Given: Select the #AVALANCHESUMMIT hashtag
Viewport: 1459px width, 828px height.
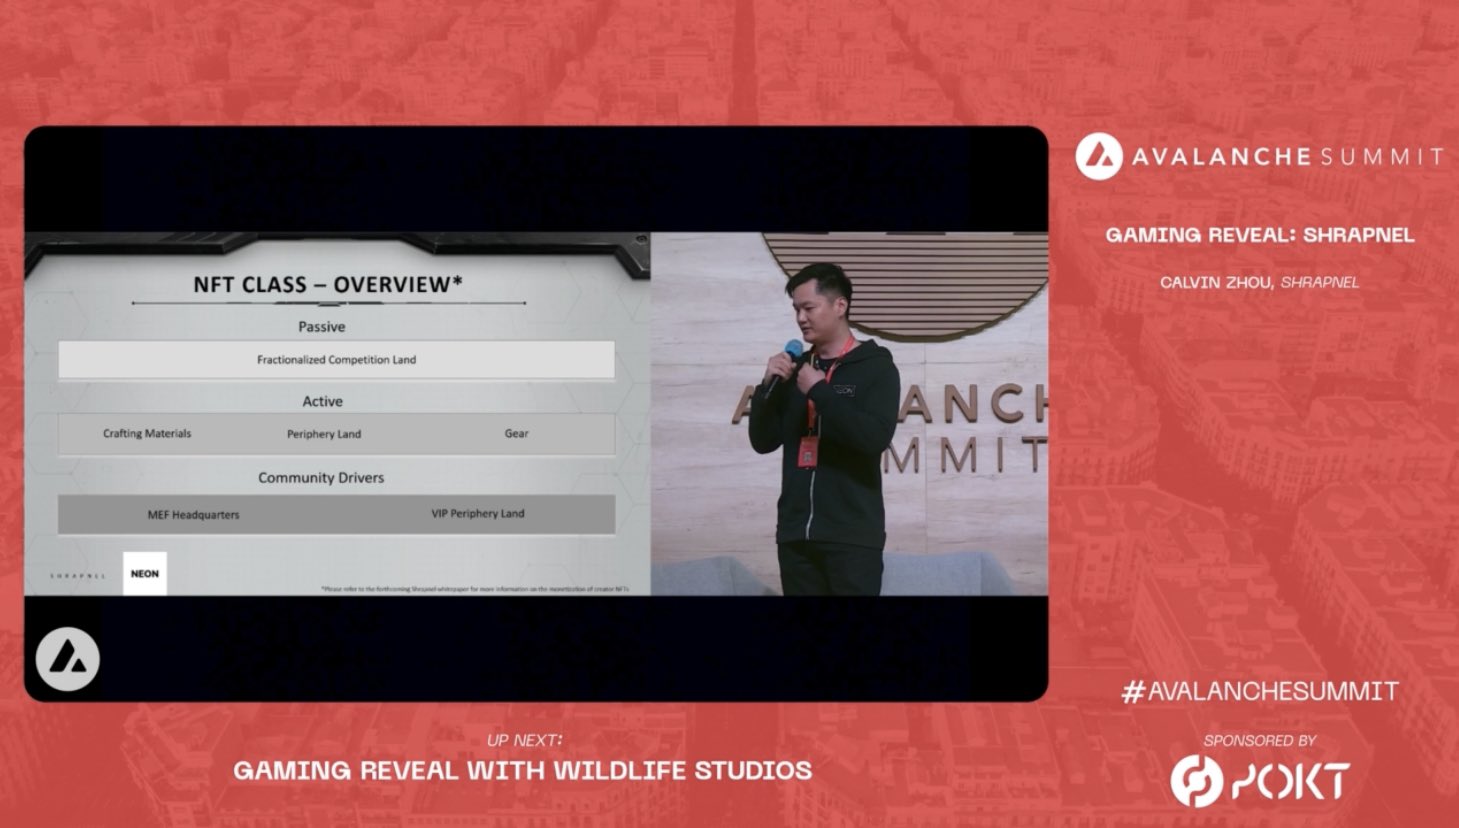Looking at the screenshot, I should pyautogui.click(x=1260, y=691).
